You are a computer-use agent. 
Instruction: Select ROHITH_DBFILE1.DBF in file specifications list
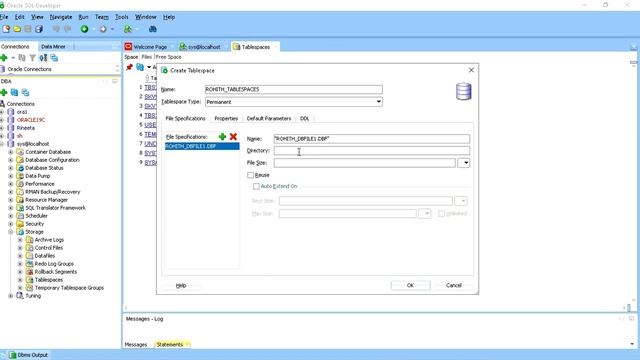click(202, 146)
